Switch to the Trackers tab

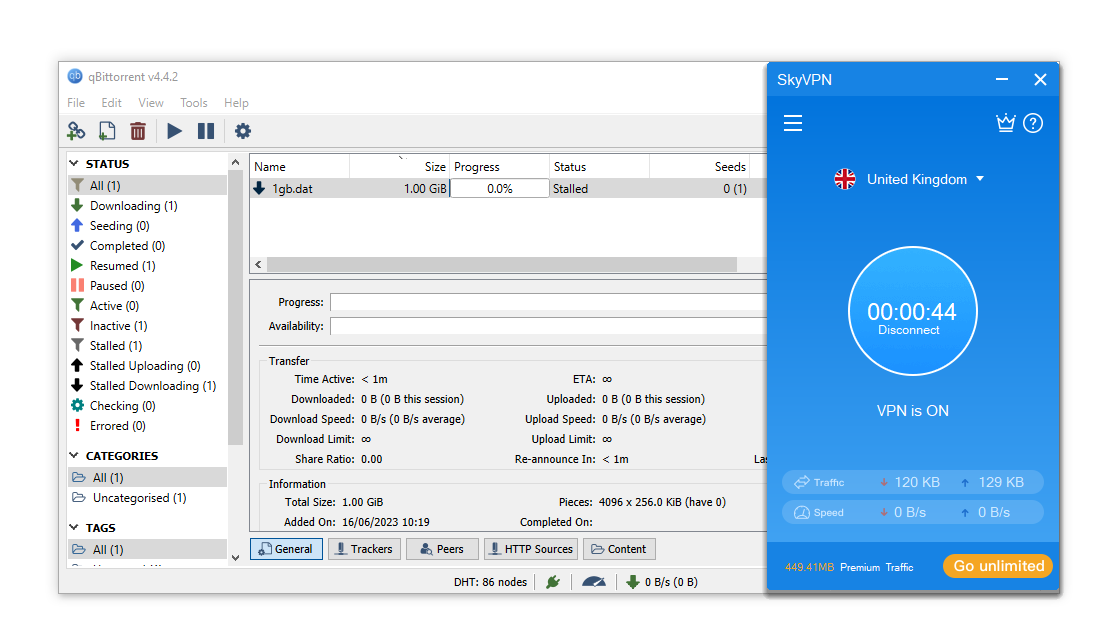tap(364, 548)
